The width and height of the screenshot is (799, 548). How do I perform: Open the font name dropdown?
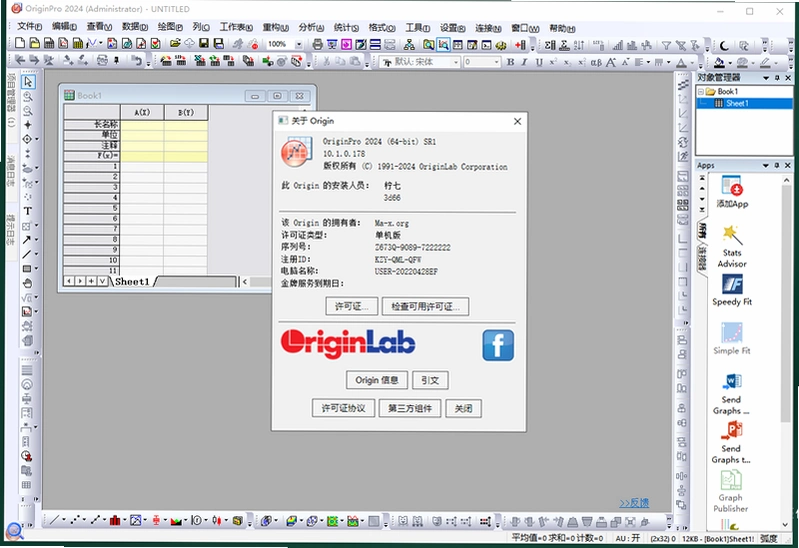click(456, 62)
